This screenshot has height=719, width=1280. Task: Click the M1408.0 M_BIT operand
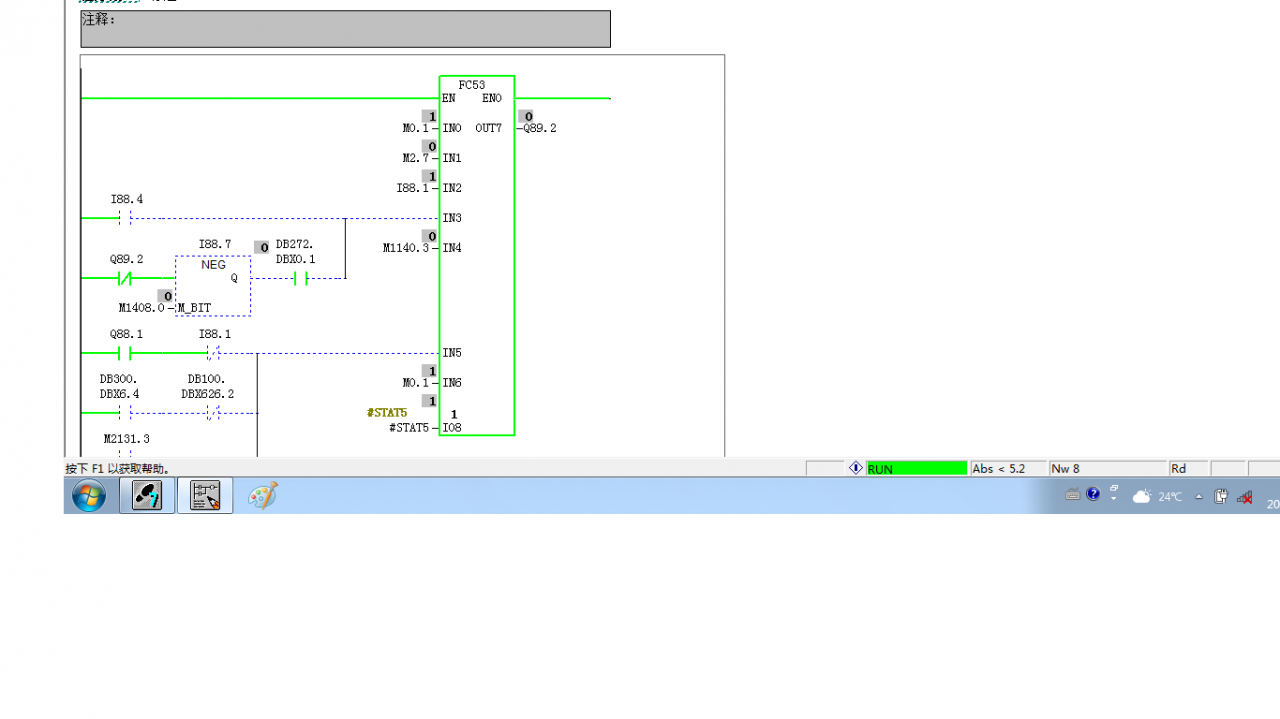(141, 308)
